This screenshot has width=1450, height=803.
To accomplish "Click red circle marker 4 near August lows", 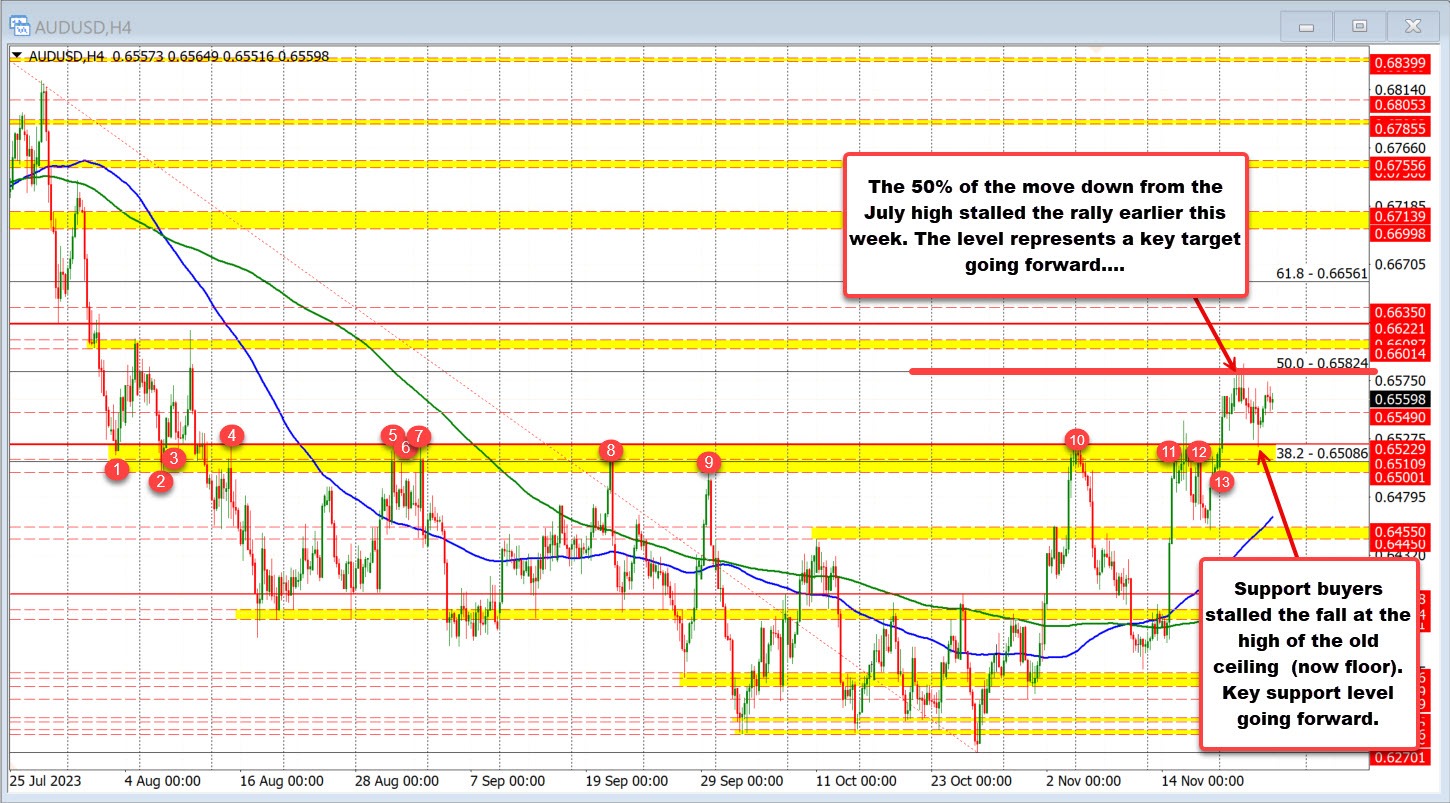I will [231, 435].
